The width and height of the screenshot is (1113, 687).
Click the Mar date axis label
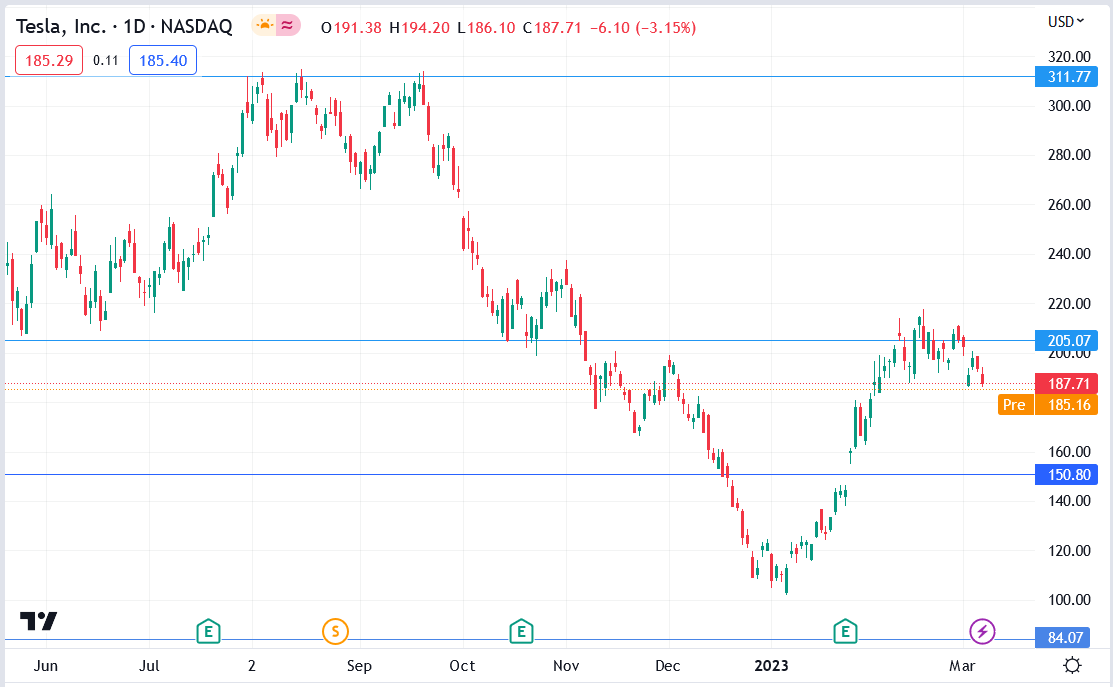tap(962, 666)
